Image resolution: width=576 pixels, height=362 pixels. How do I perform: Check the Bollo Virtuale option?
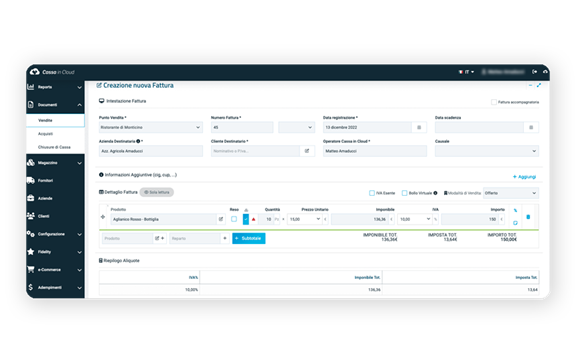404,193
